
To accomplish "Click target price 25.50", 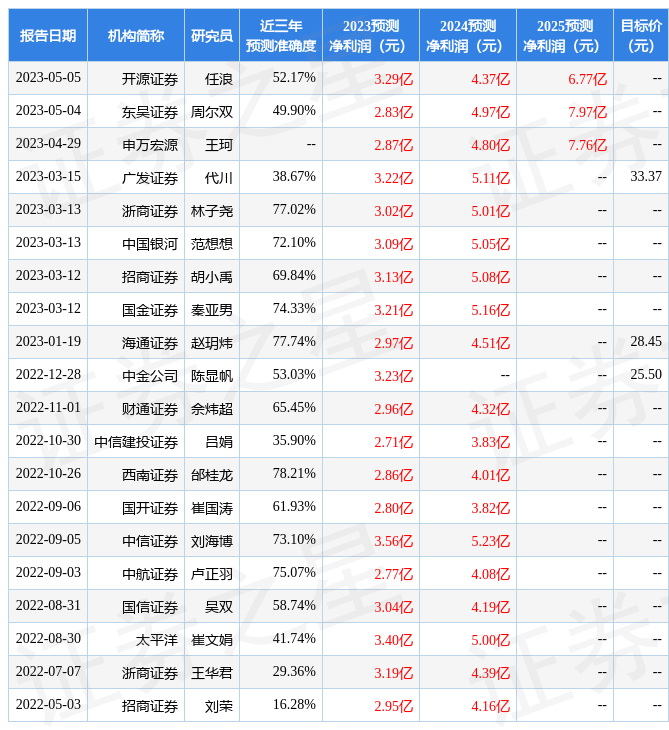I will [x=646, y=374].
